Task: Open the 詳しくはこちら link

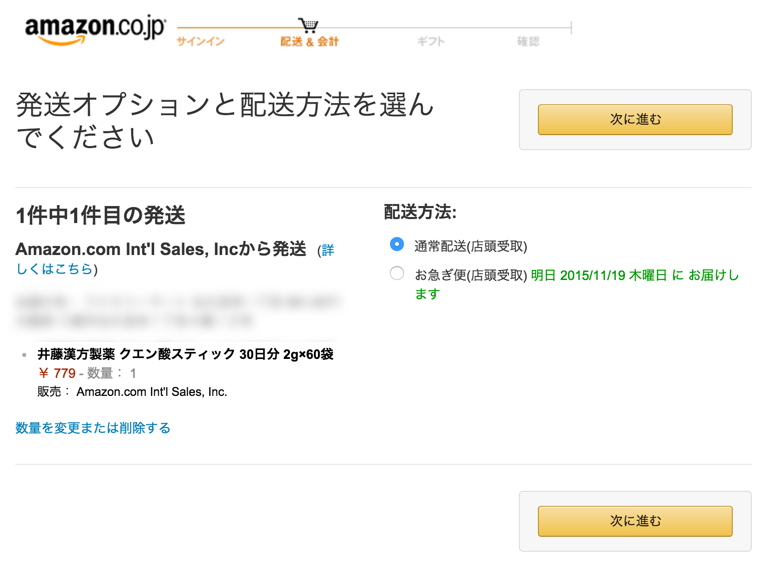Action: click(55, 269)
